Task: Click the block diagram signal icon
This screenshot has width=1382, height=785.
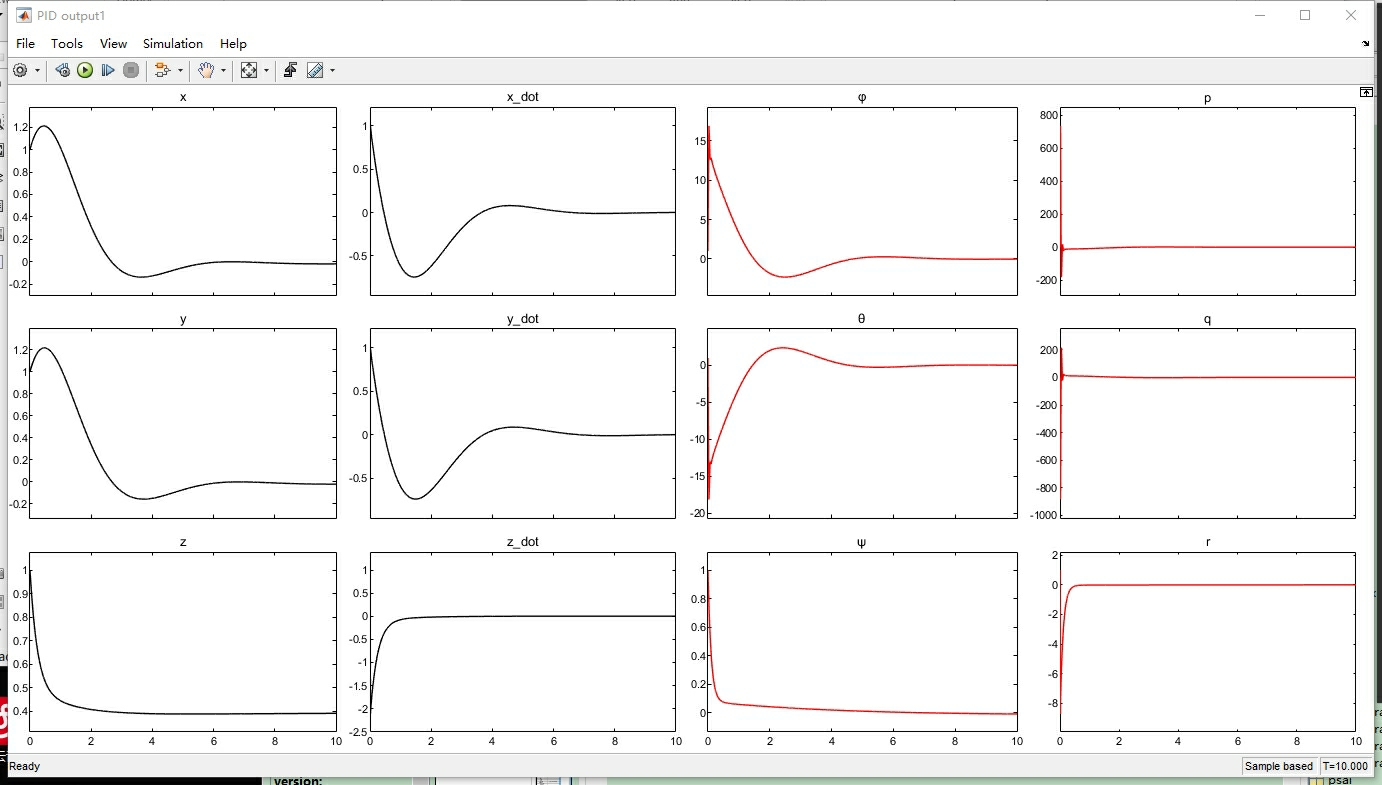Action: pos(162,70)
